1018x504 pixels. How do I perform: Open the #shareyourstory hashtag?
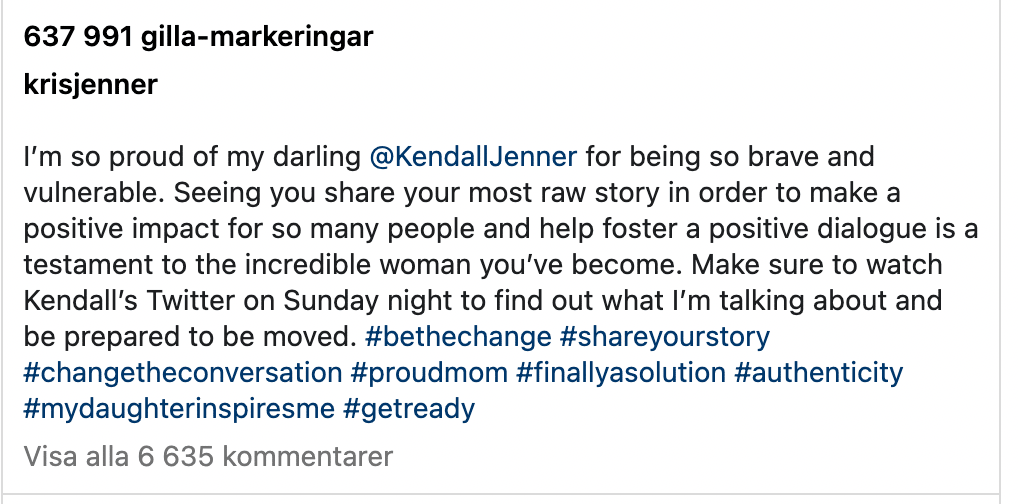tap(664, 336)
